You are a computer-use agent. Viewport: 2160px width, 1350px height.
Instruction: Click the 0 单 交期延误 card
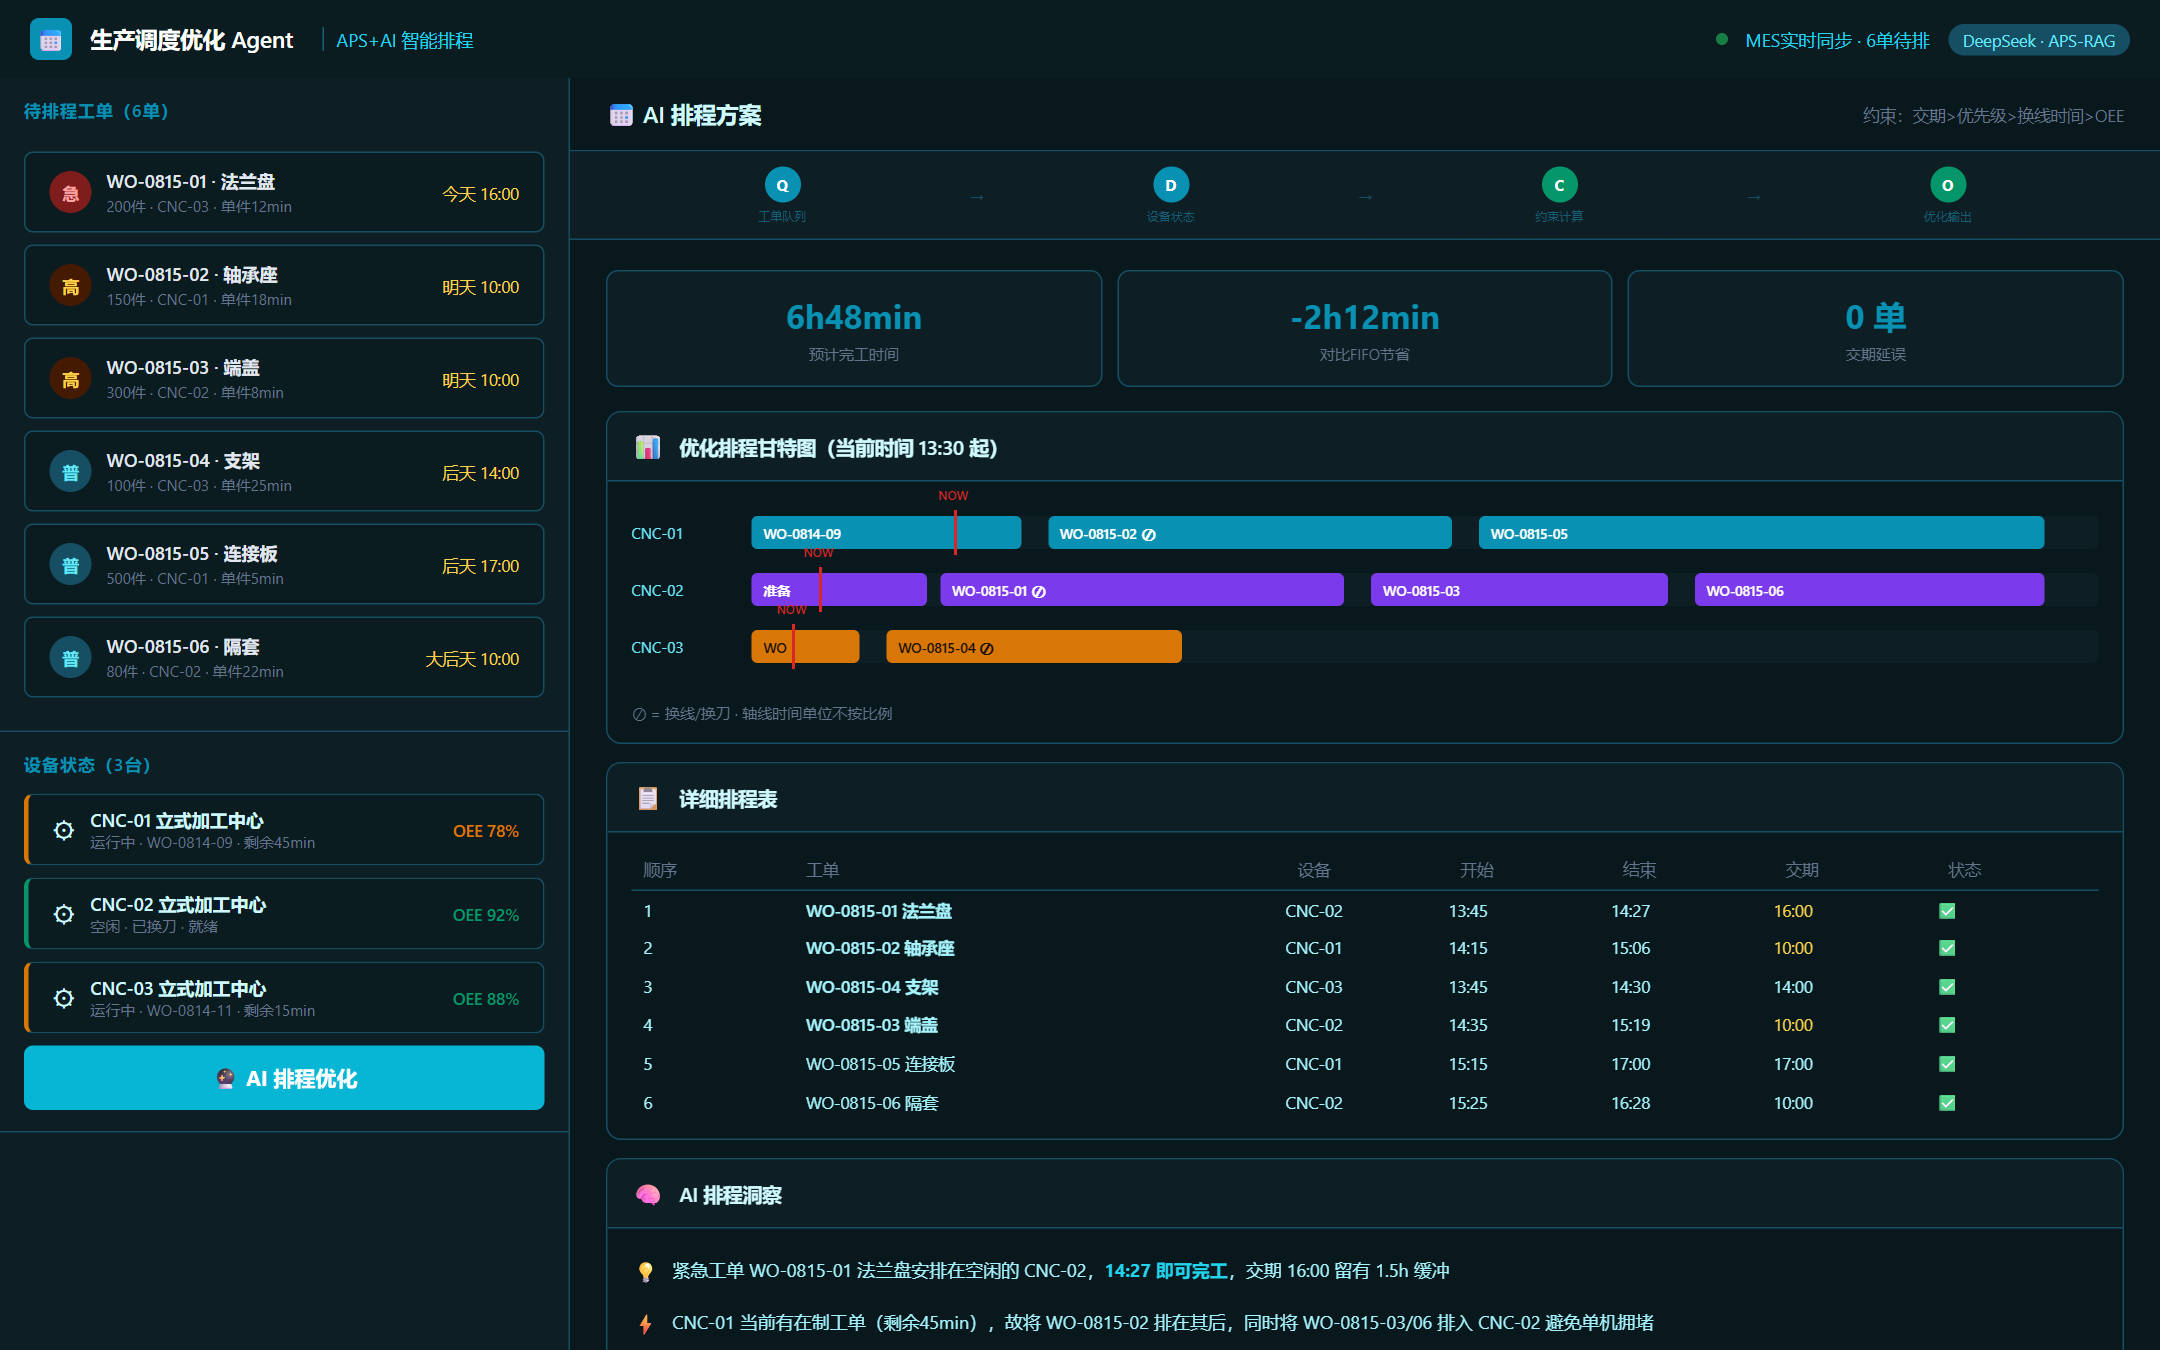click(x=1875, y=328)
